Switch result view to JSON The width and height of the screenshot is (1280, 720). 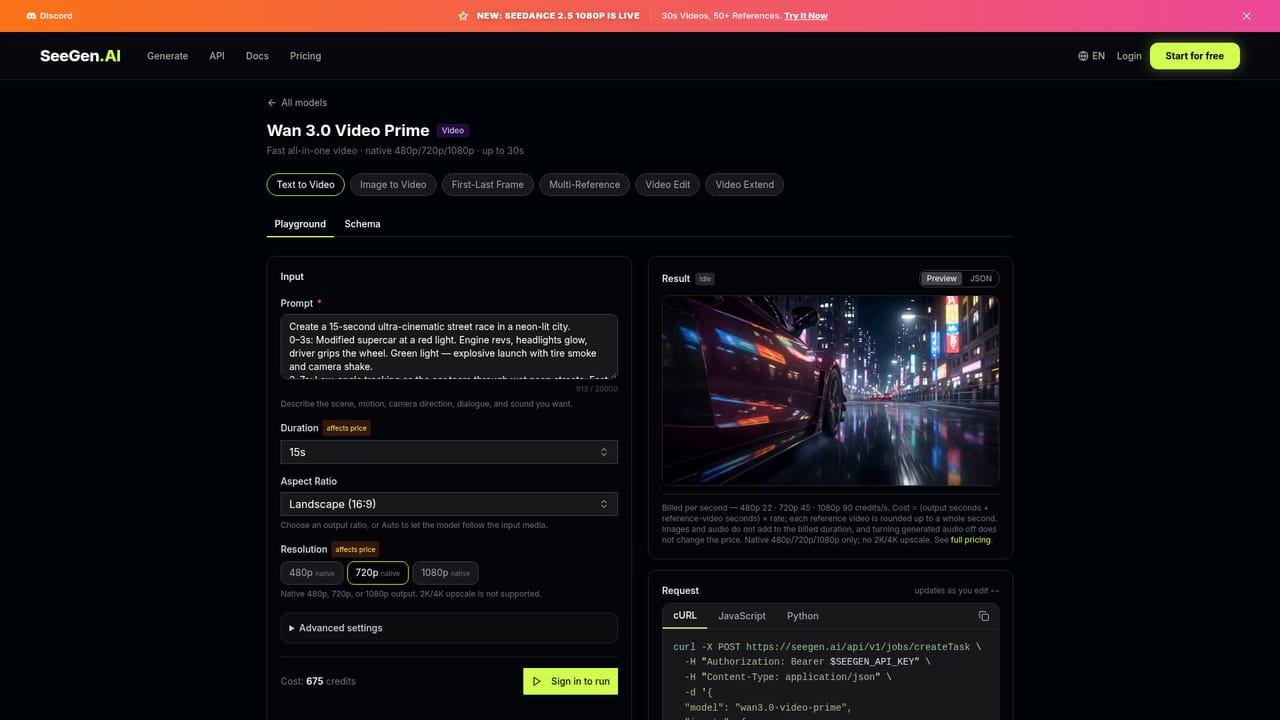click(x=981, y=279)
